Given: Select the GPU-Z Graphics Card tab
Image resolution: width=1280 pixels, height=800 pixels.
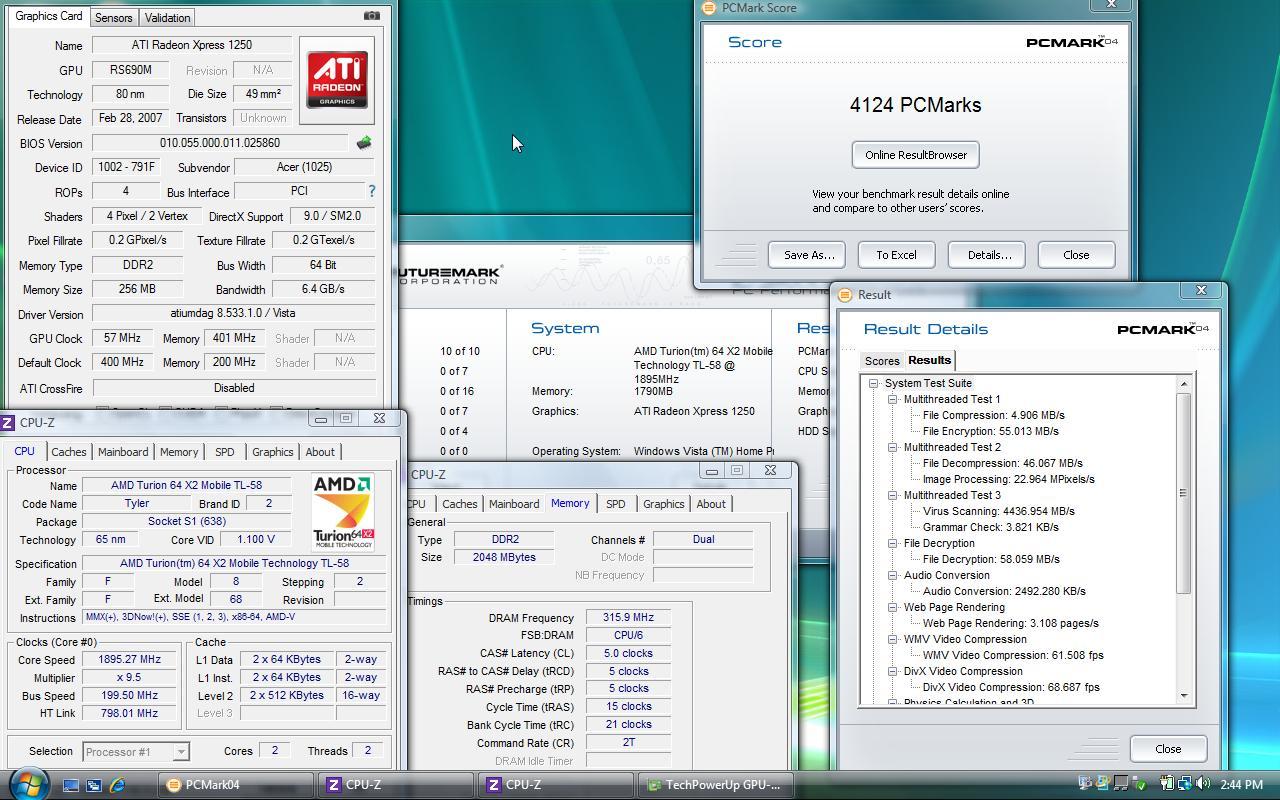Looking at the screenshot, I should (x=49, y=16).
